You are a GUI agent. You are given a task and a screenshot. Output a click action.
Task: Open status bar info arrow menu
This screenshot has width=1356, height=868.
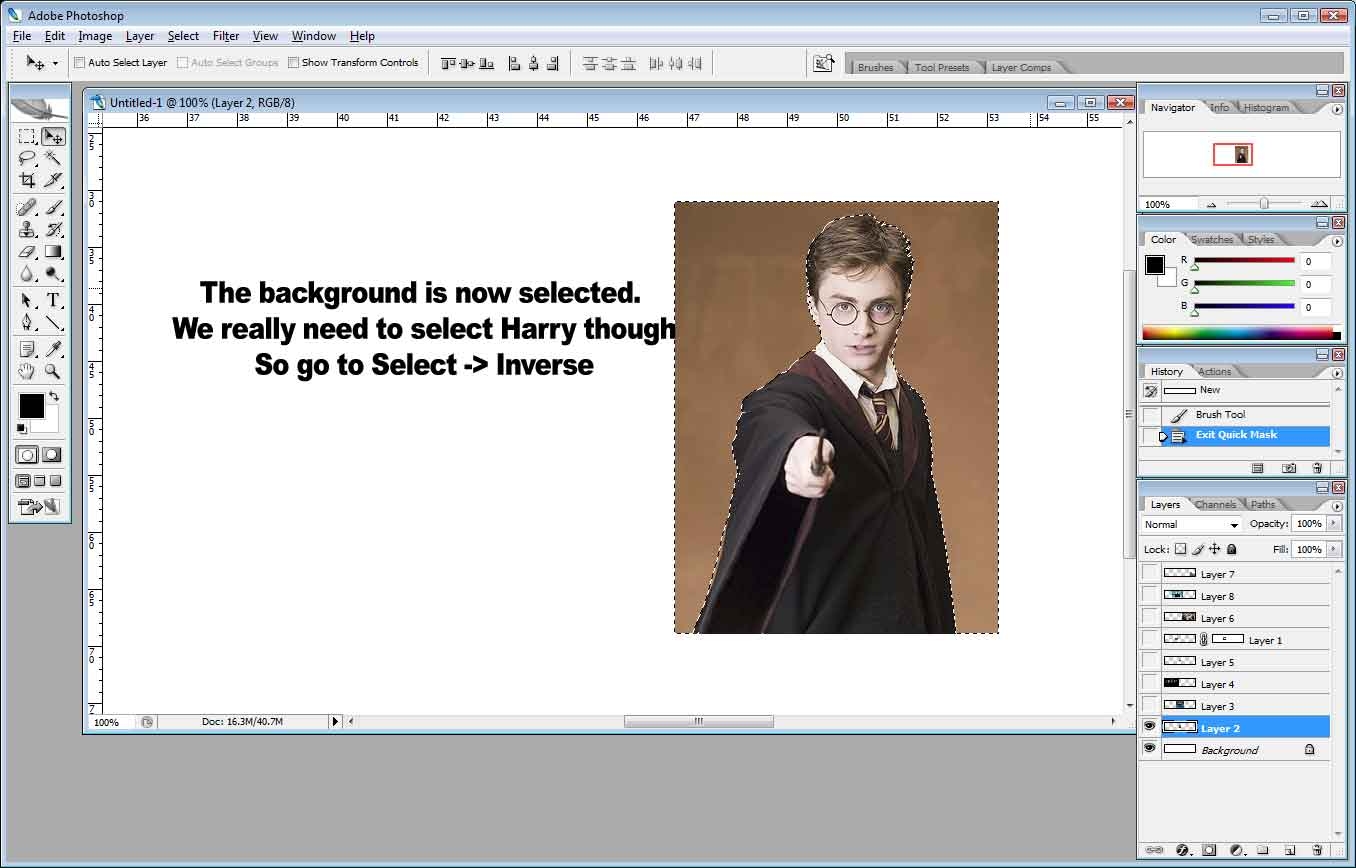coord(336,721)
